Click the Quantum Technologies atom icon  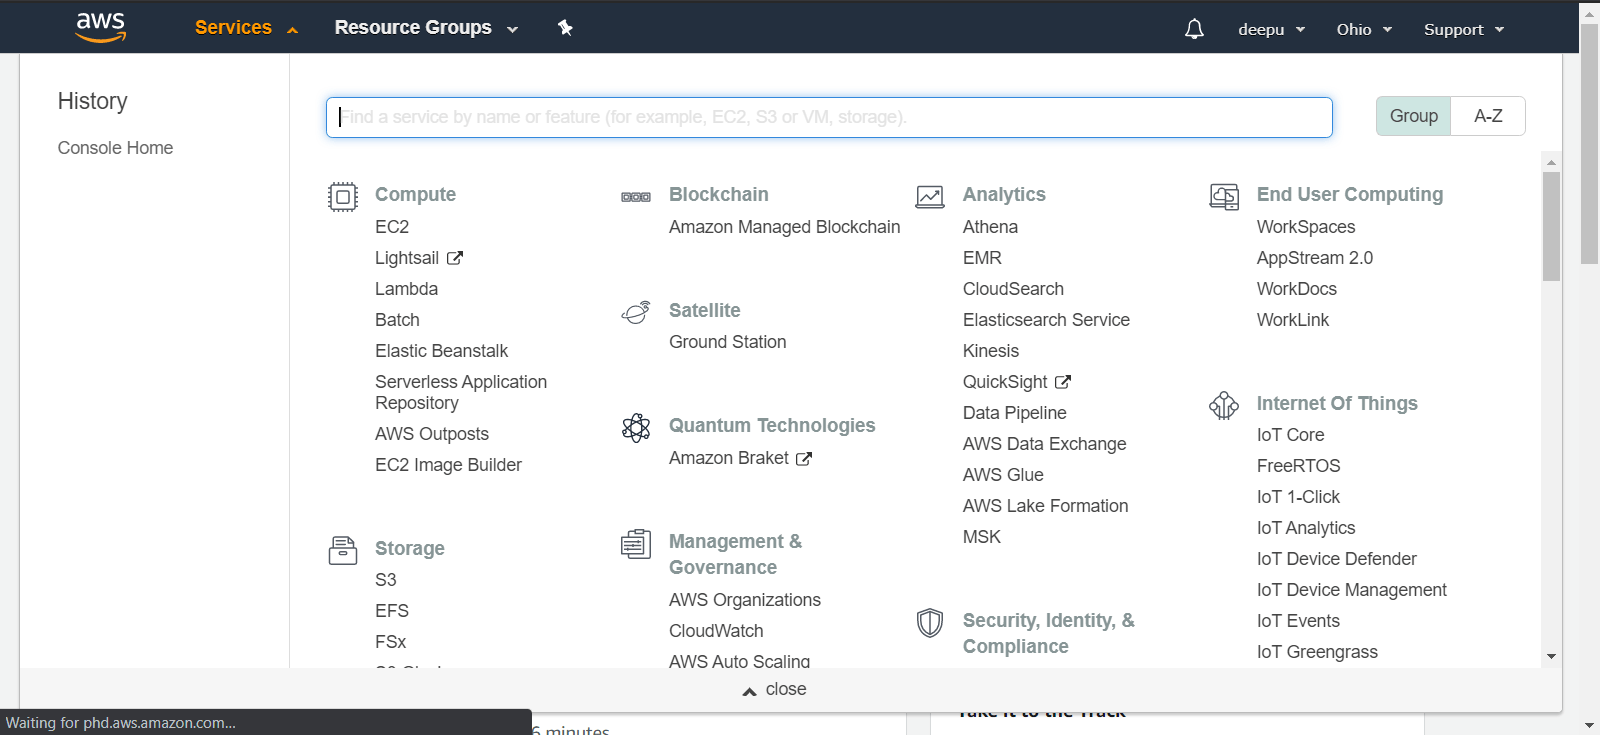point(636,428)
